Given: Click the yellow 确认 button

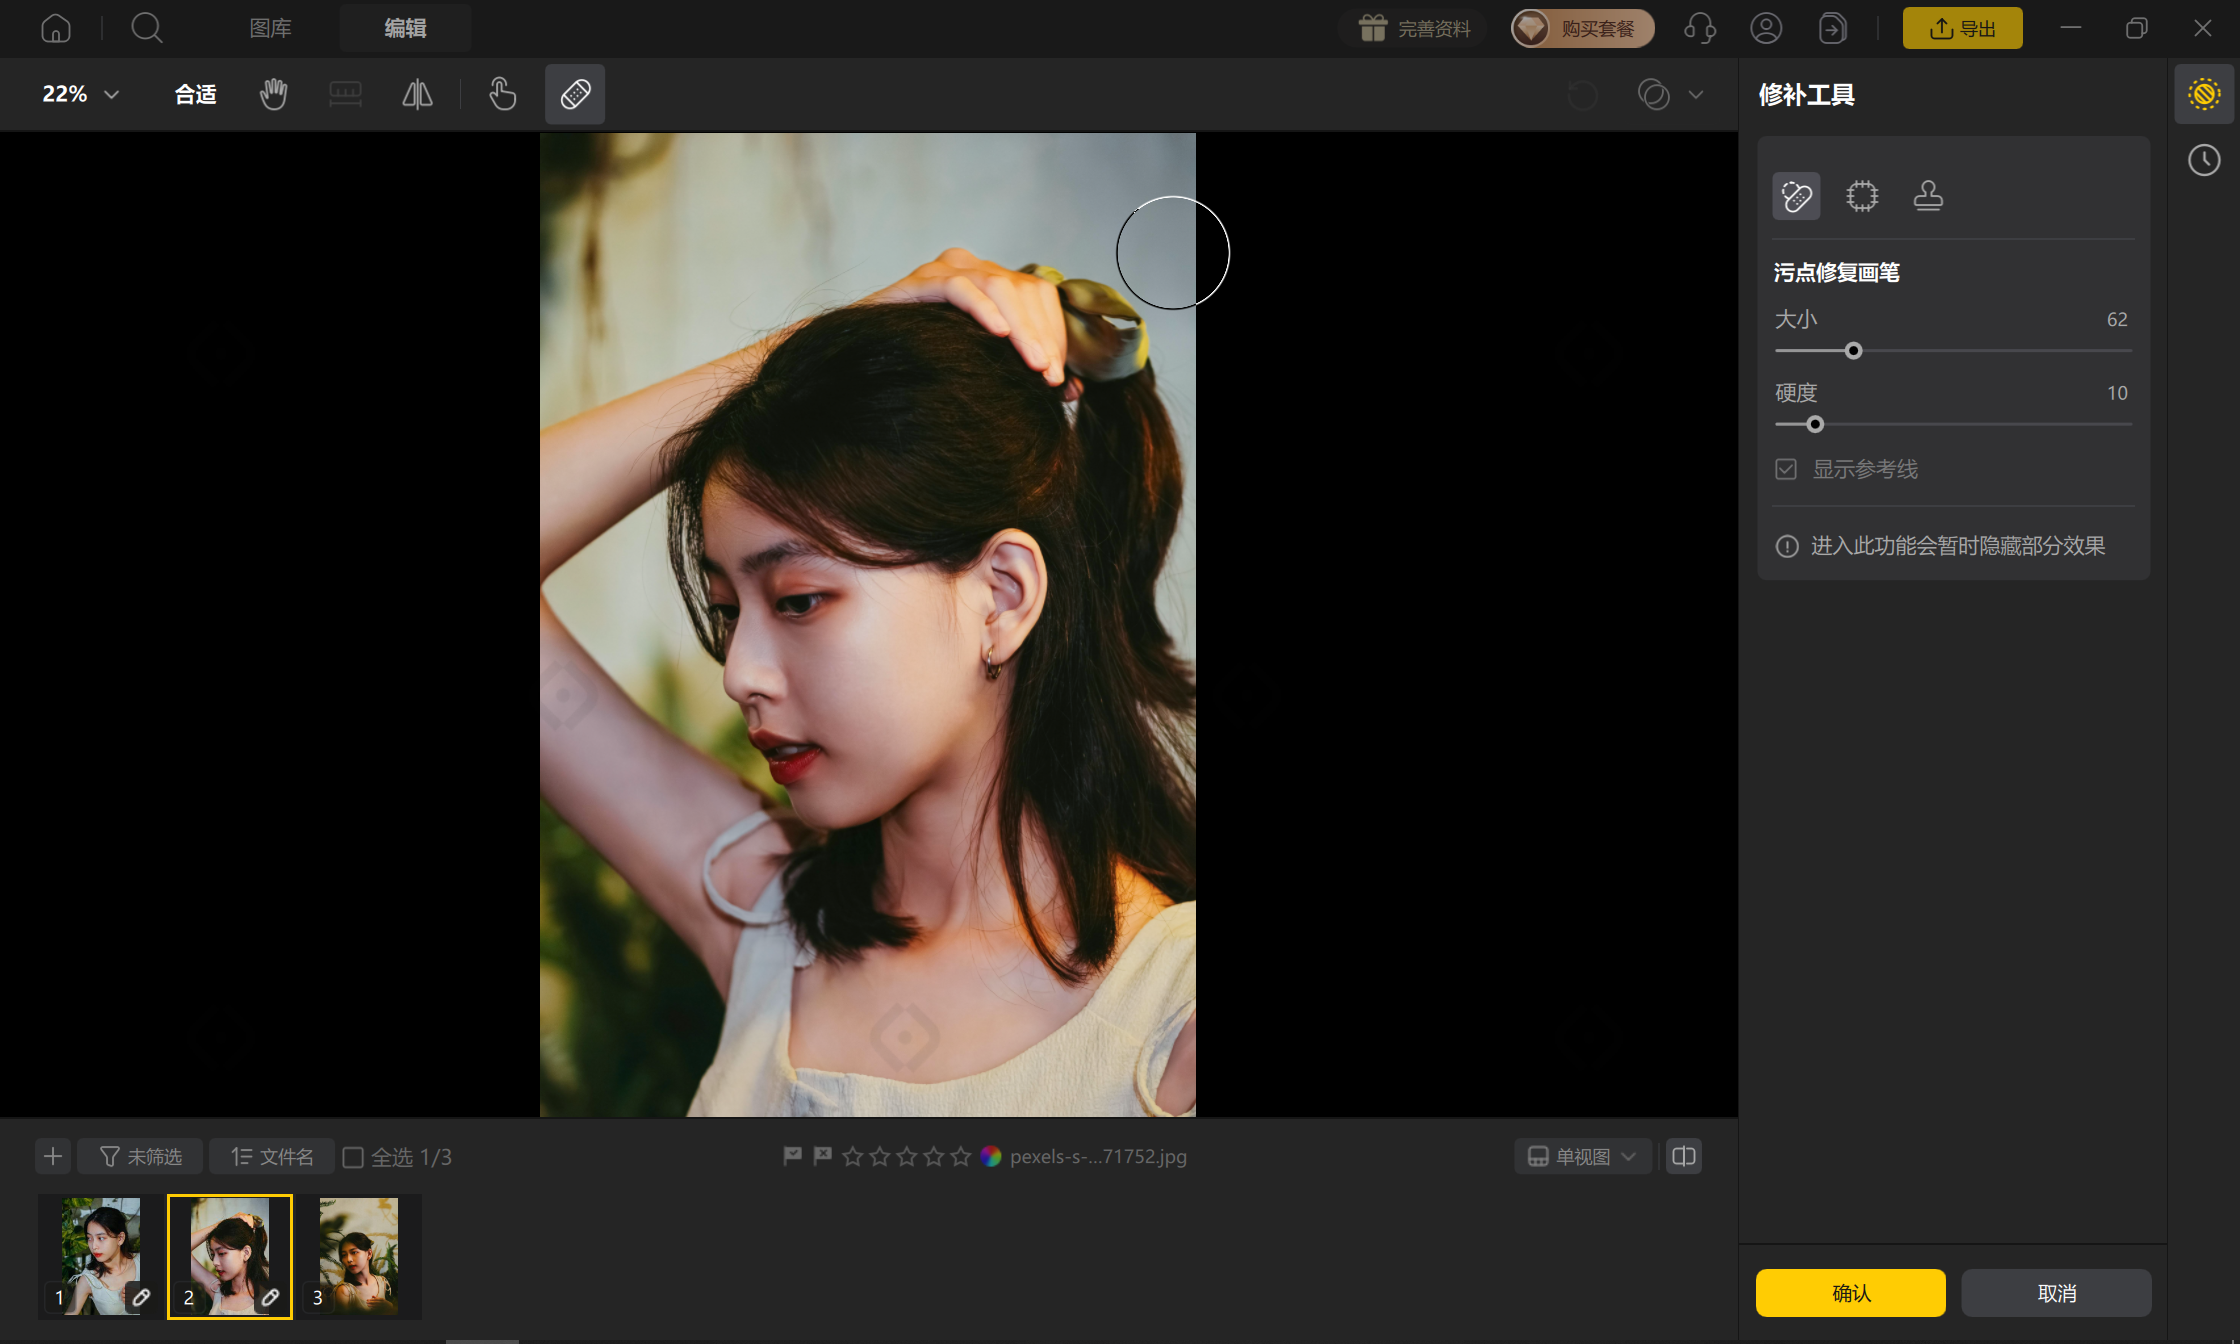Looking at the screenshot, I should (1851, 1293).
